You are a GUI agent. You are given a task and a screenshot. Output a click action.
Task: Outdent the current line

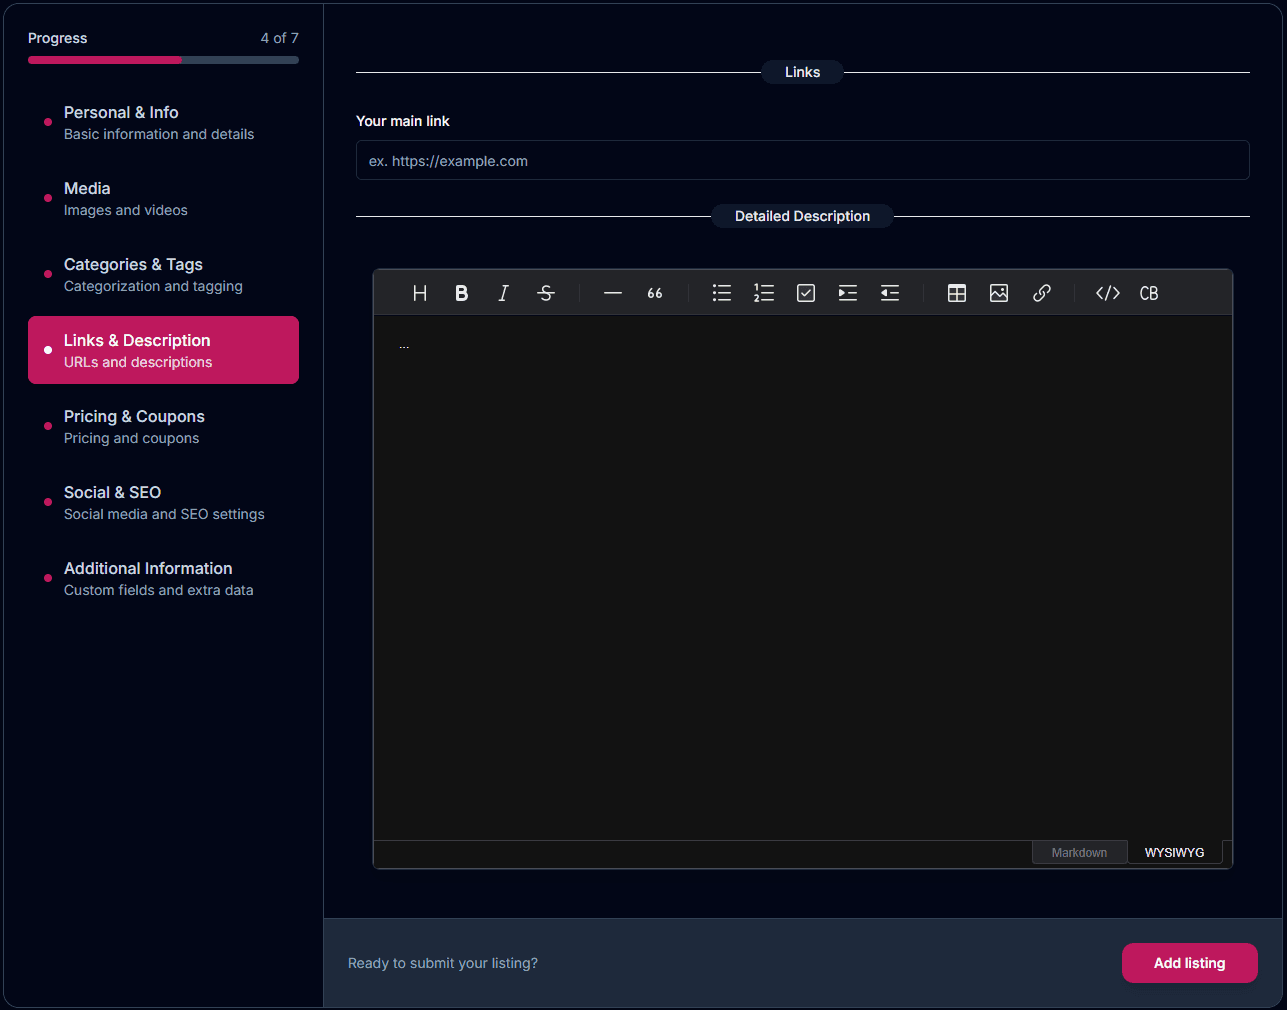tap(890, 293)
